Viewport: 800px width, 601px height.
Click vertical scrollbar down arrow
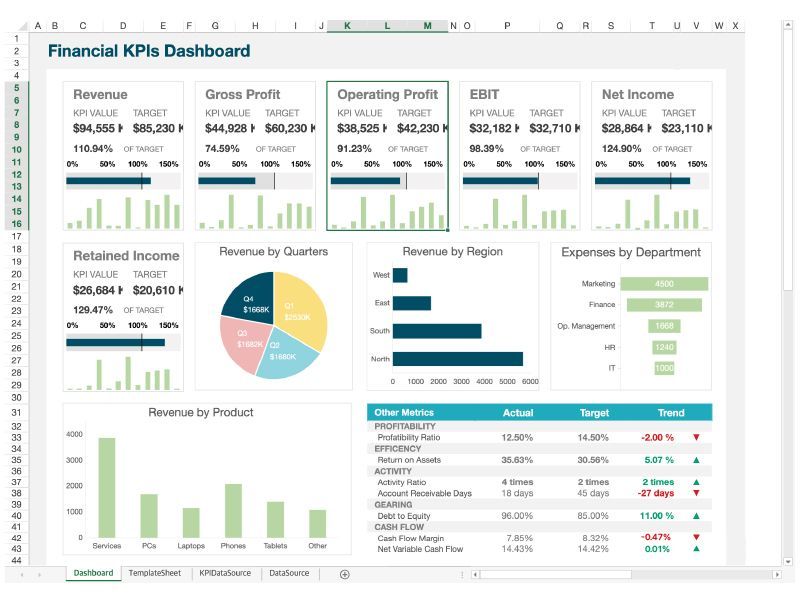tap(788, 561)
